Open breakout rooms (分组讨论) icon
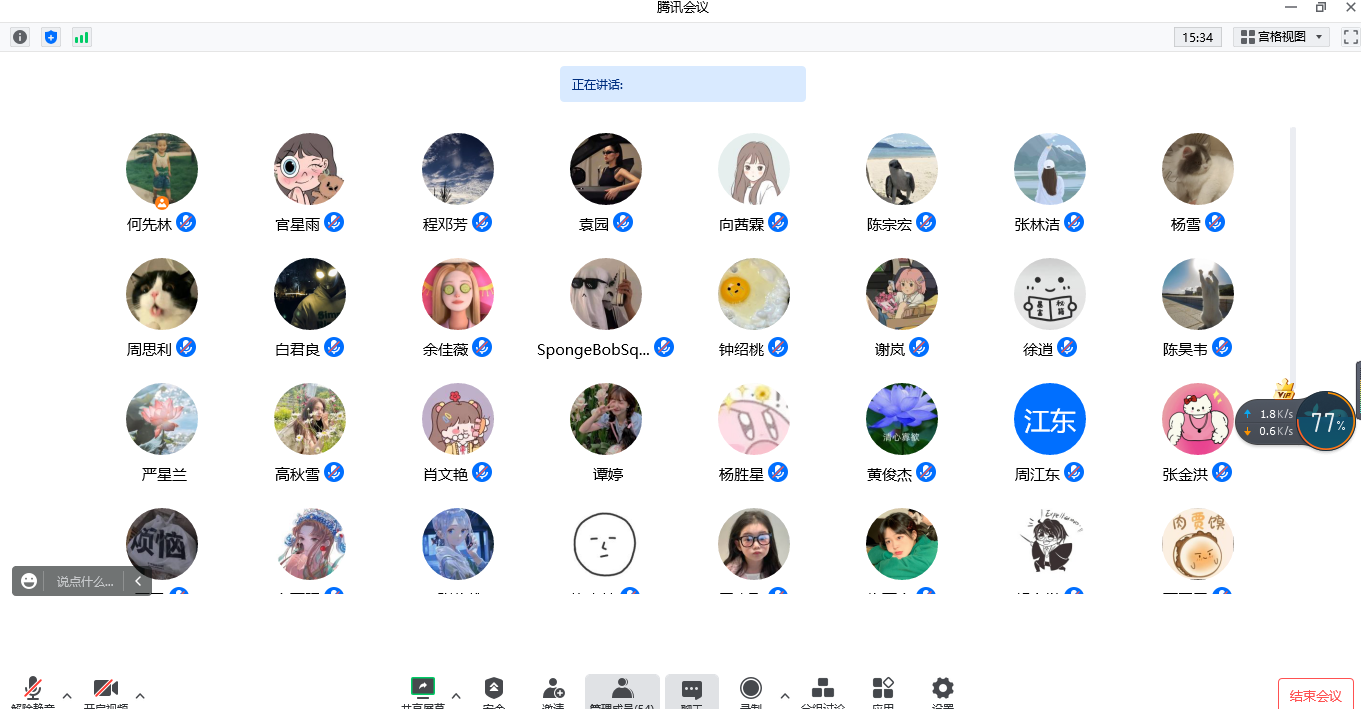Image resolution: width=1361 pixels, height=709 pixels. click(x=823, y=689)
